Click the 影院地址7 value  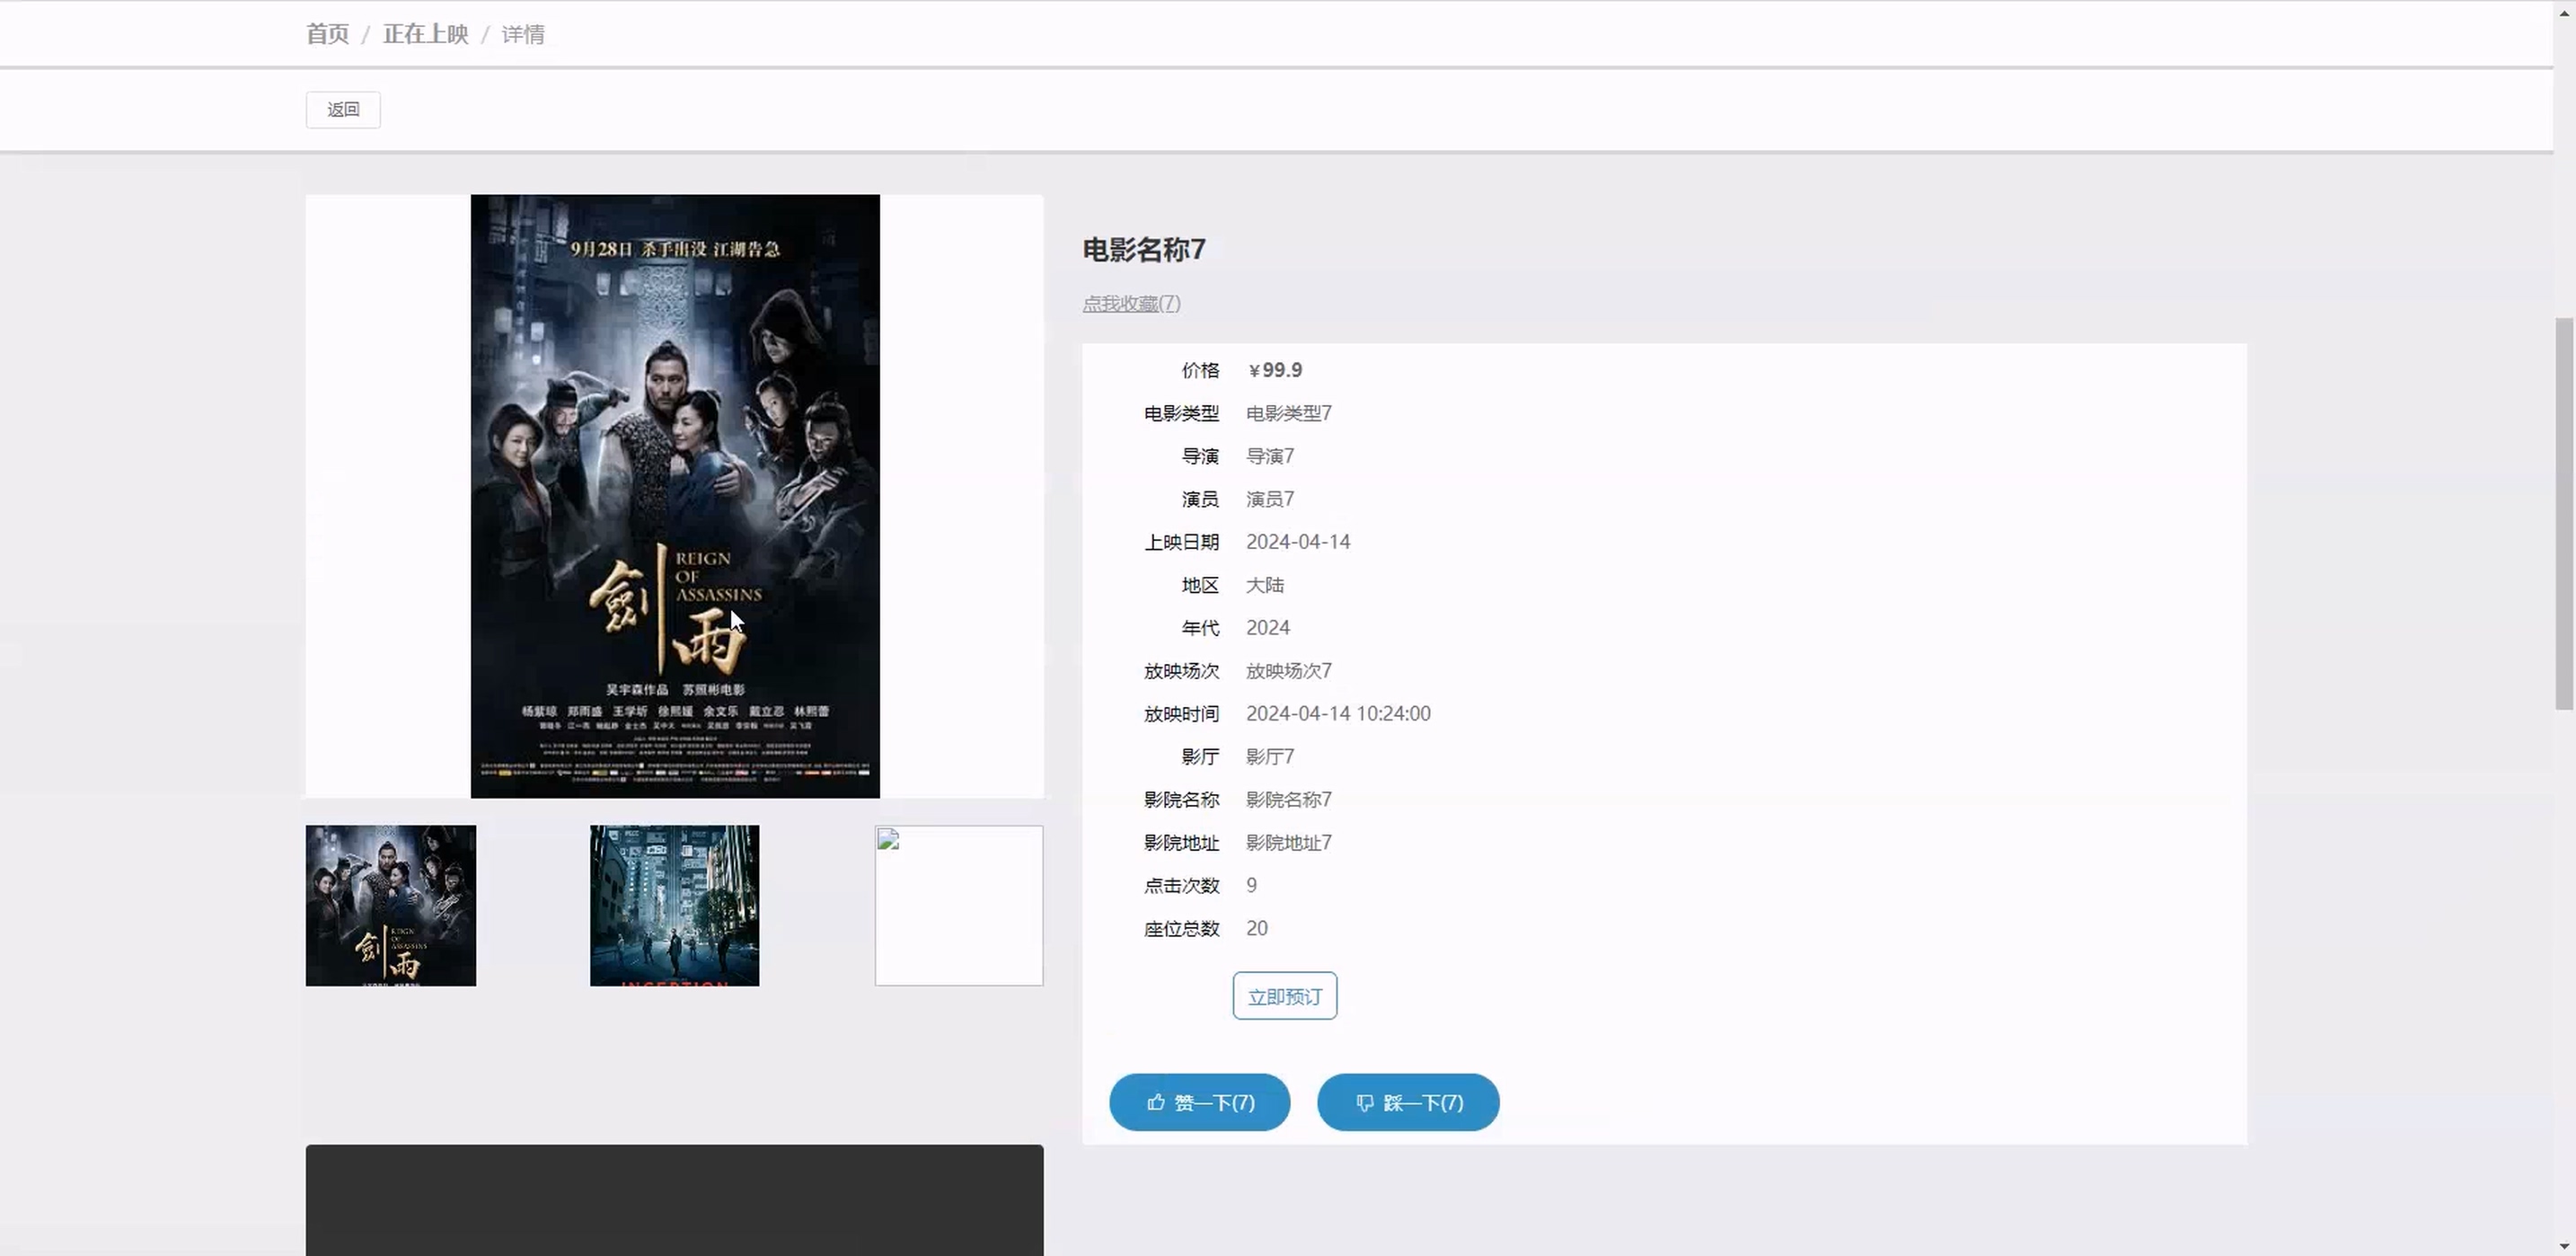[1288, 843]
